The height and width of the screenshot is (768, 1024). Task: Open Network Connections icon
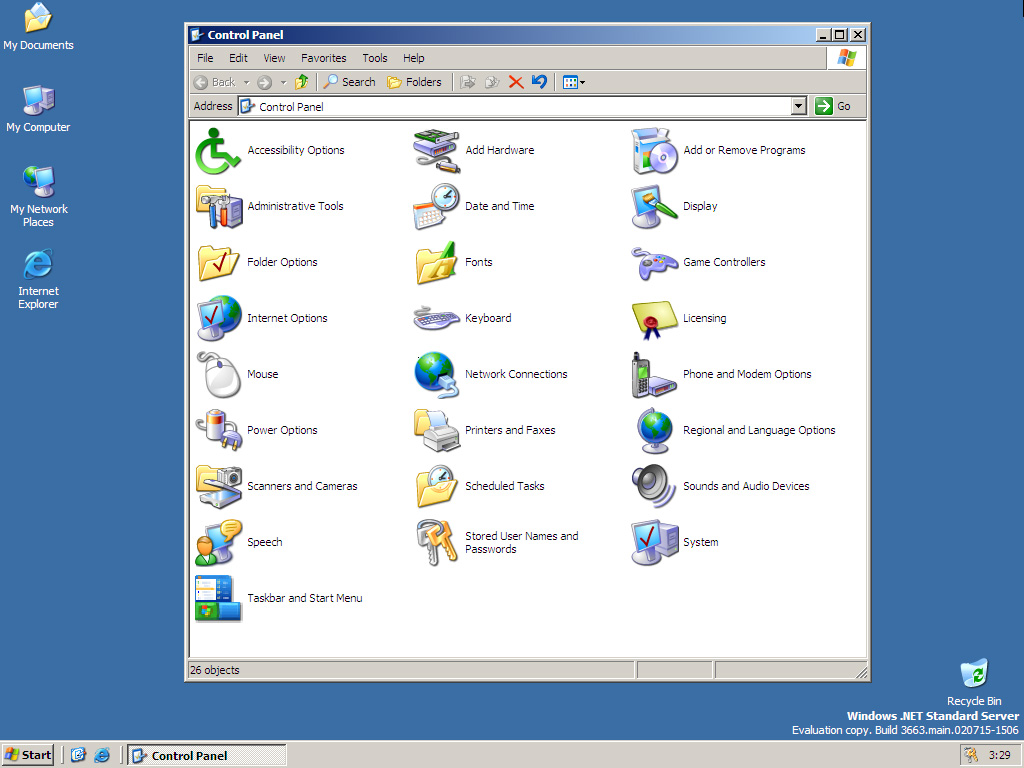(436, 374)
